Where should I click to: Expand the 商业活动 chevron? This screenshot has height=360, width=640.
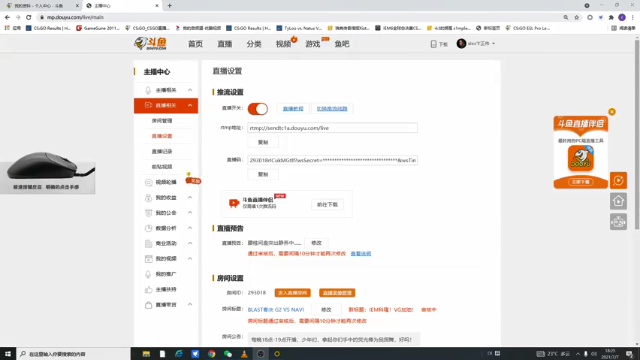pos(190,243)
